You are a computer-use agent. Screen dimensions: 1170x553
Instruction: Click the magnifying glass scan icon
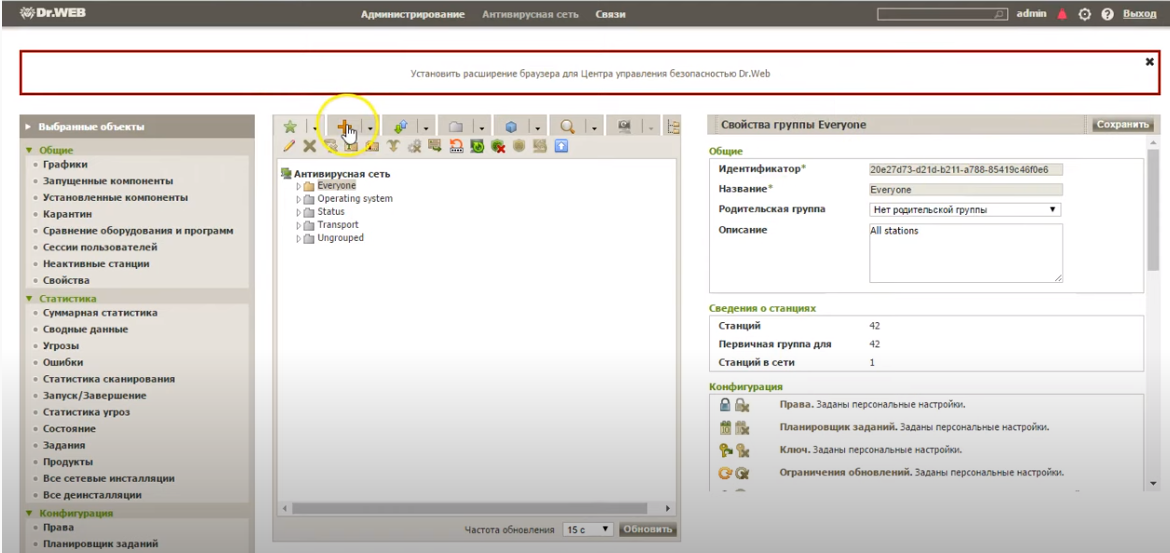coord(567,127)
